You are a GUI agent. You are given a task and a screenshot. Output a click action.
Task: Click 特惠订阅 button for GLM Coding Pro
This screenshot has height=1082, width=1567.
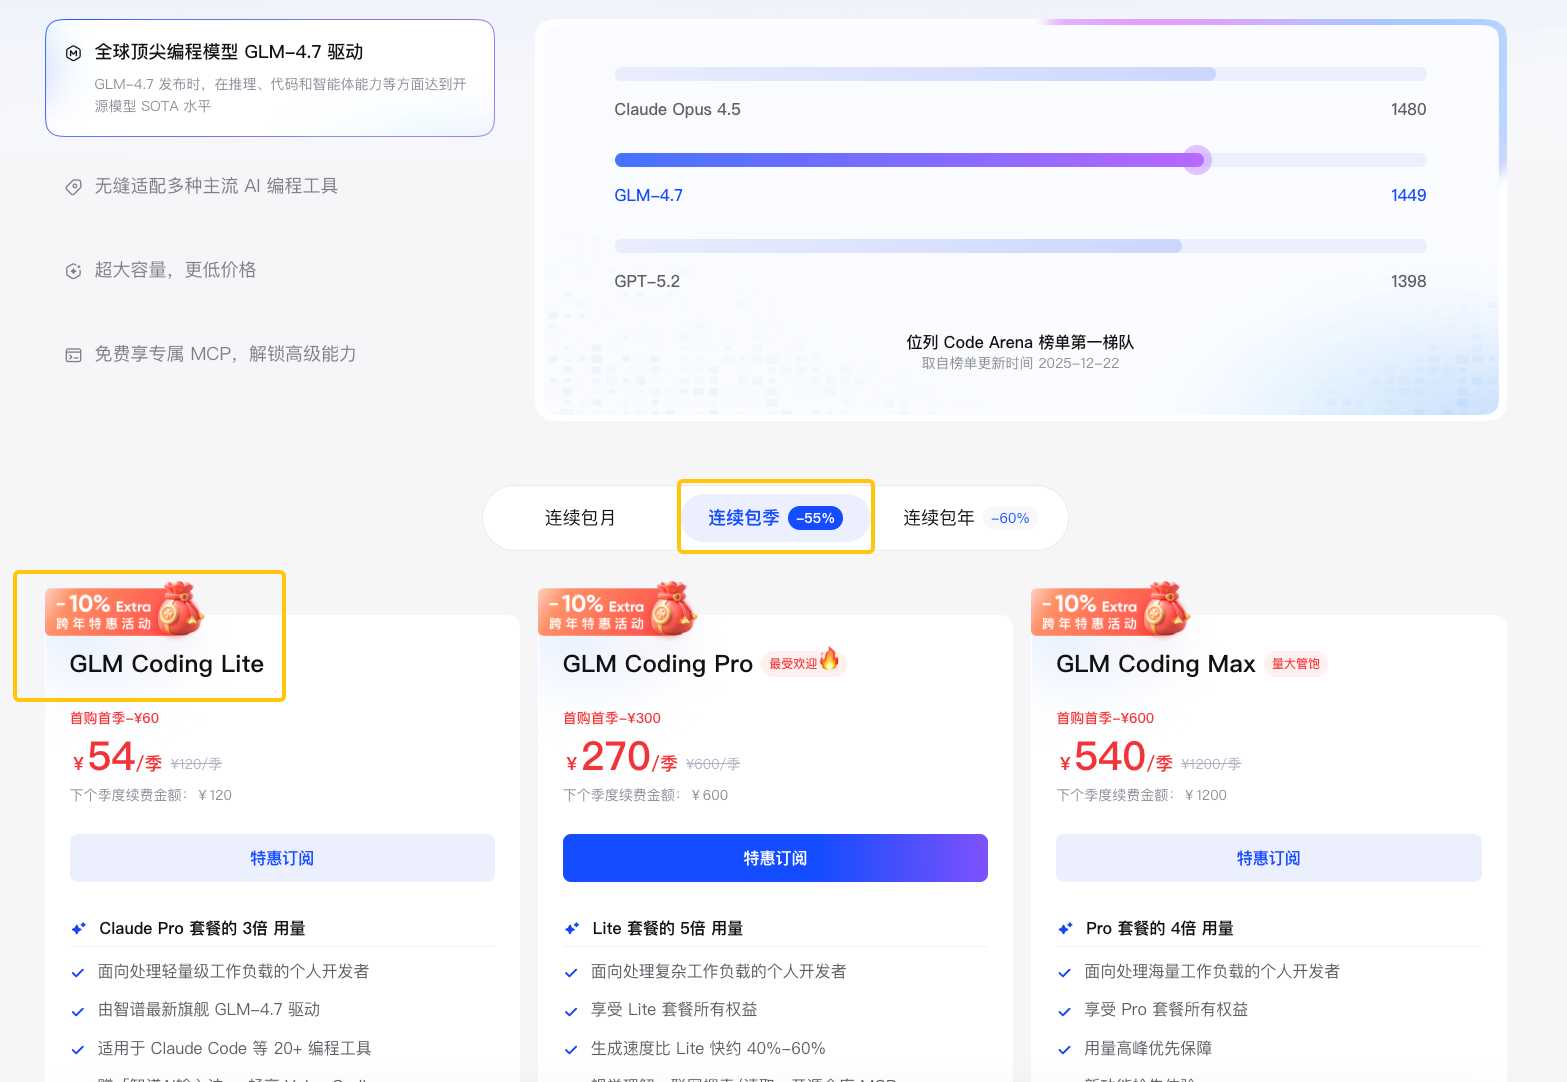point(775,858)
